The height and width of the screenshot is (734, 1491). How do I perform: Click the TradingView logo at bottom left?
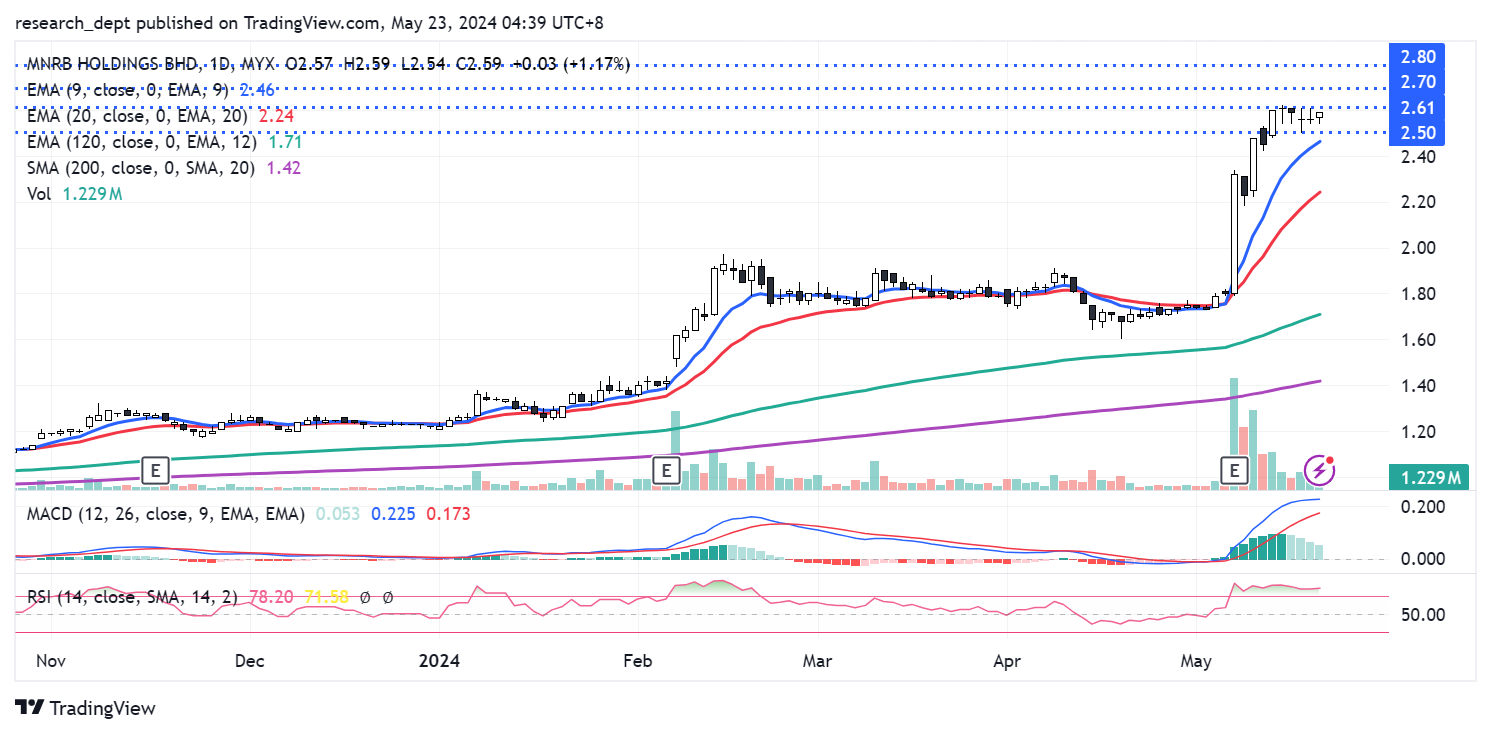tap(87, 708)
